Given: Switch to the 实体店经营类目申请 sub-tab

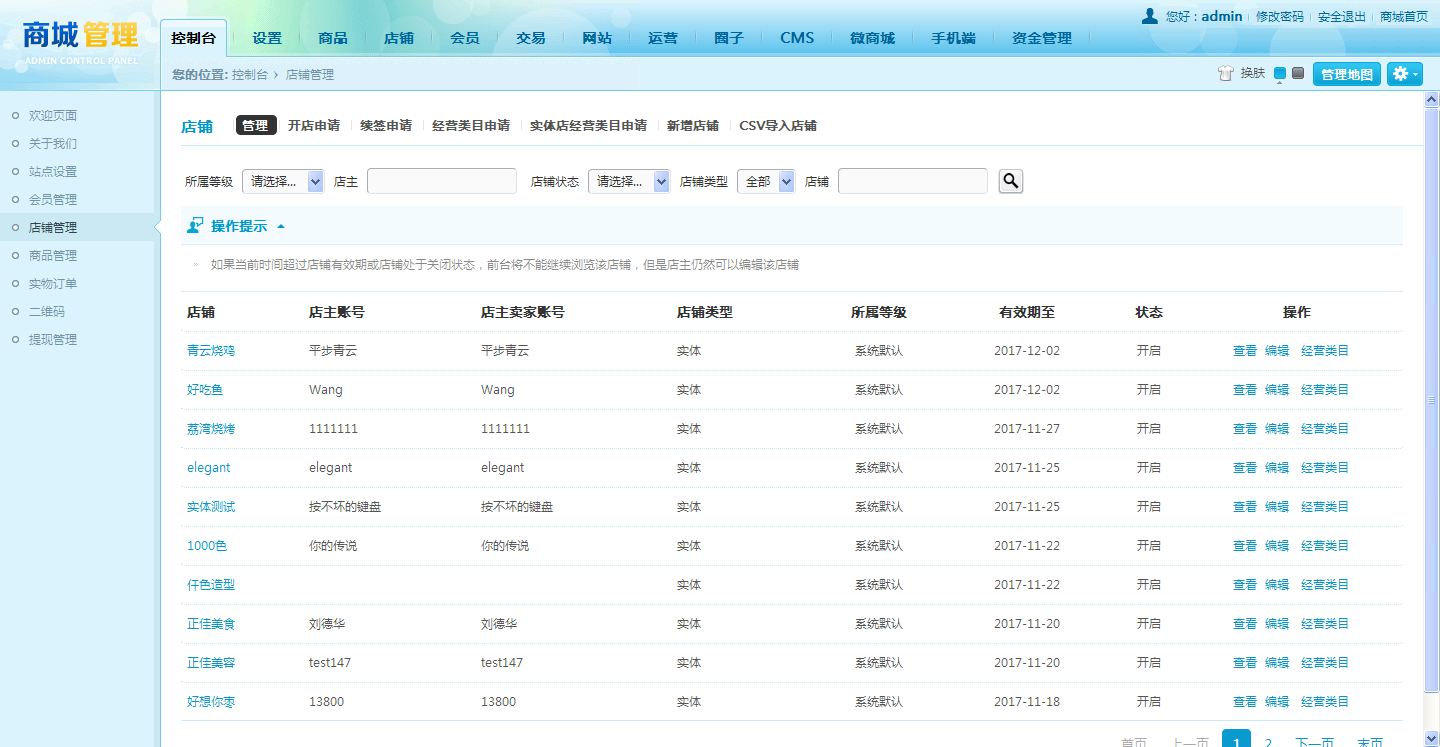Looking at the screenshot, I should (588, 126).
